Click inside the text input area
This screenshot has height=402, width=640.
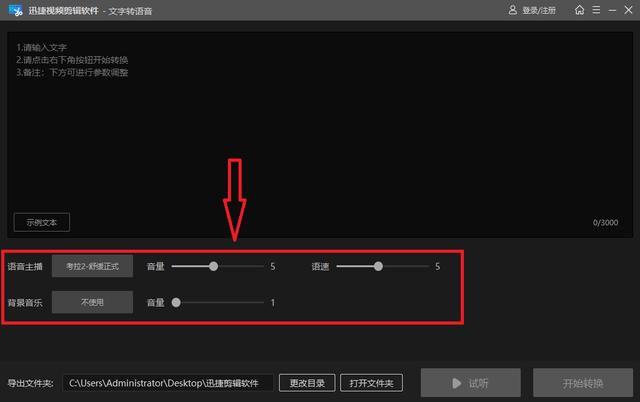[x=320, y=135]
